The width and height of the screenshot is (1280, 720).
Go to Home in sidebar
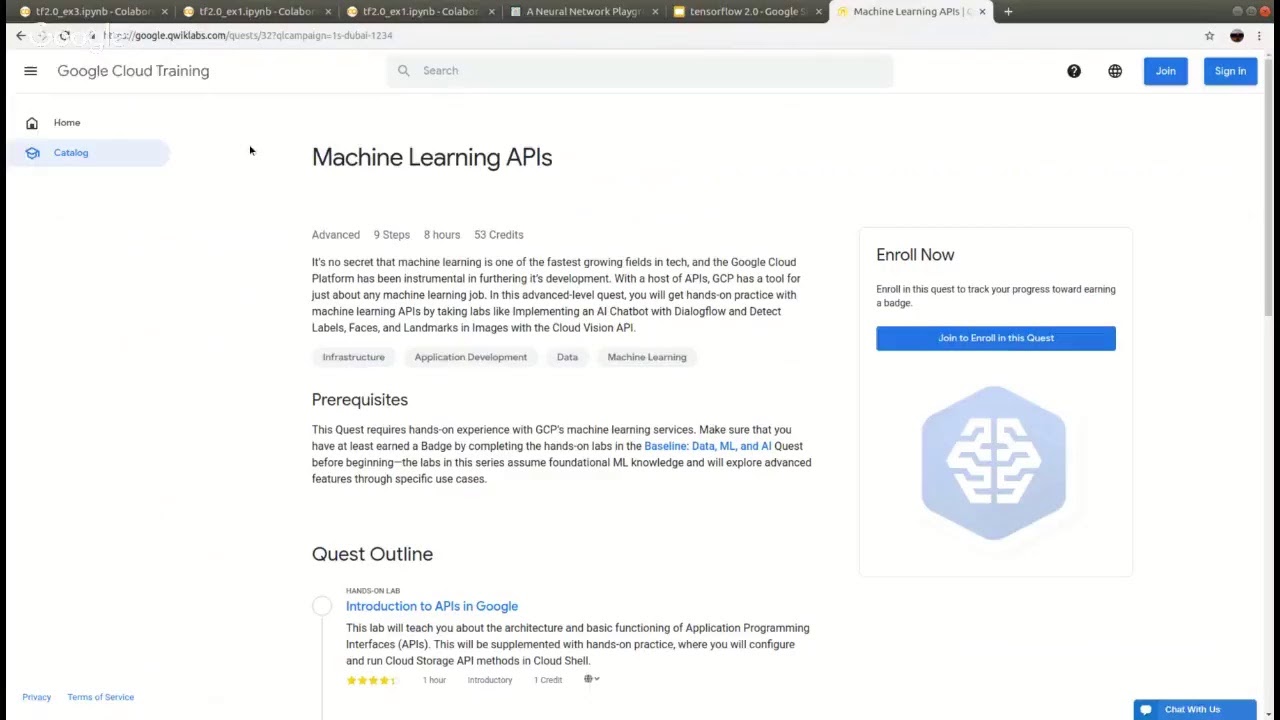click(67, 123)
